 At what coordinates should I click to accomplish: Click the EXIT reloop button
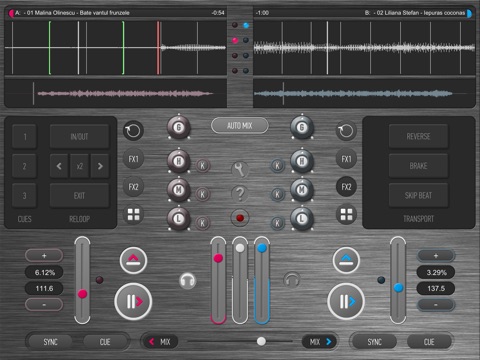click(x=79, y=195)
